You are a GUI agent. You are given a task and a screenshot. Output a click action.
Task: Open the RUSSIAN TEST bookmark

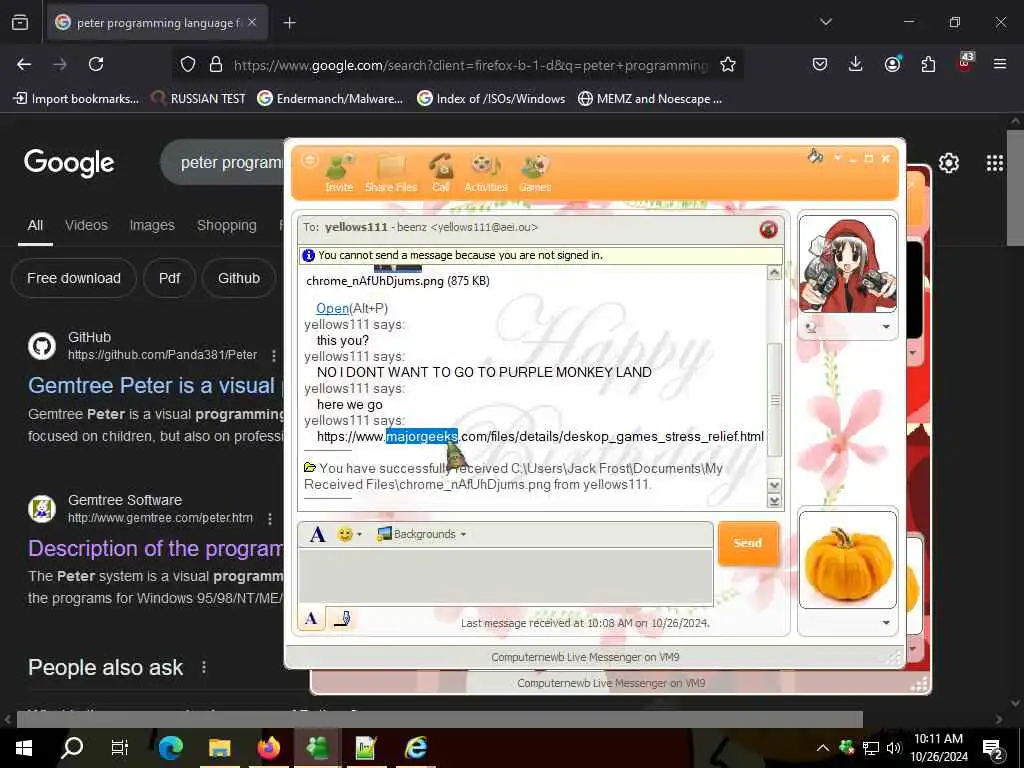198,99
